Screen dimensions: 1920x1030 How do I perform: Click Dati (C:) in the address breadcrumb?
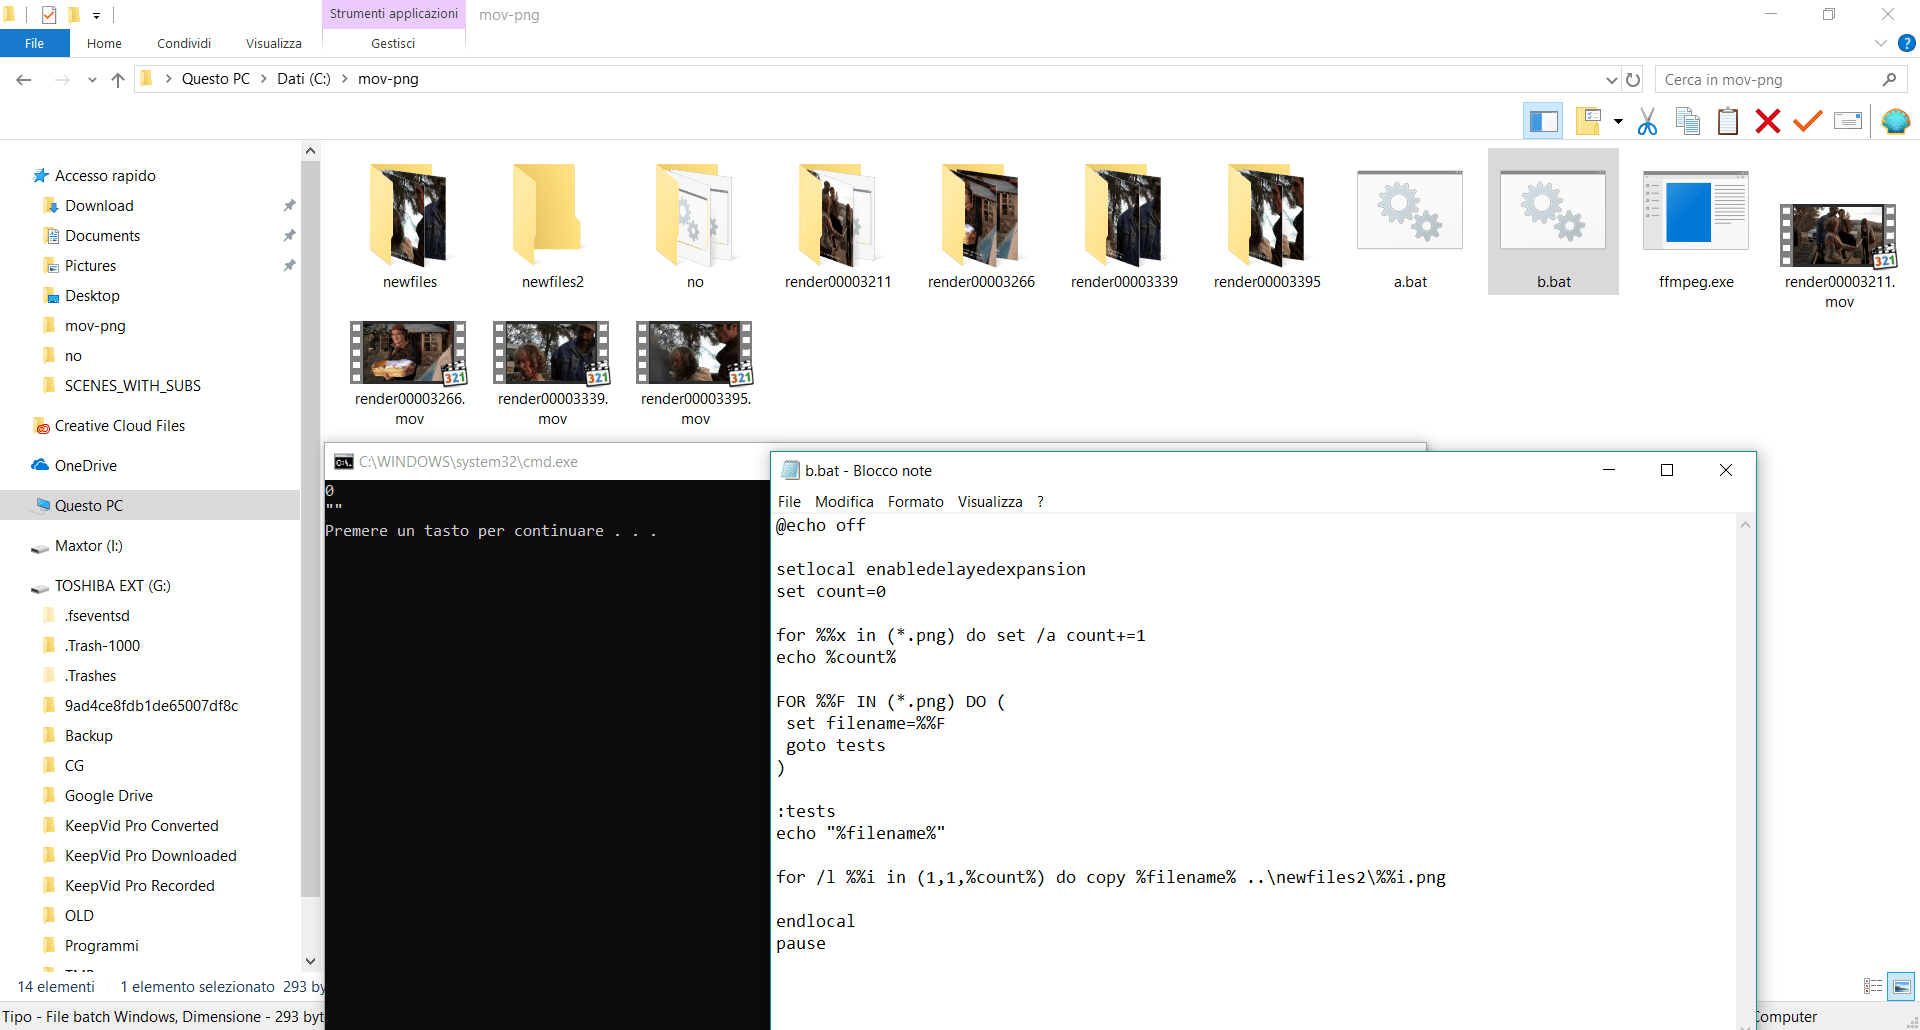303,79
